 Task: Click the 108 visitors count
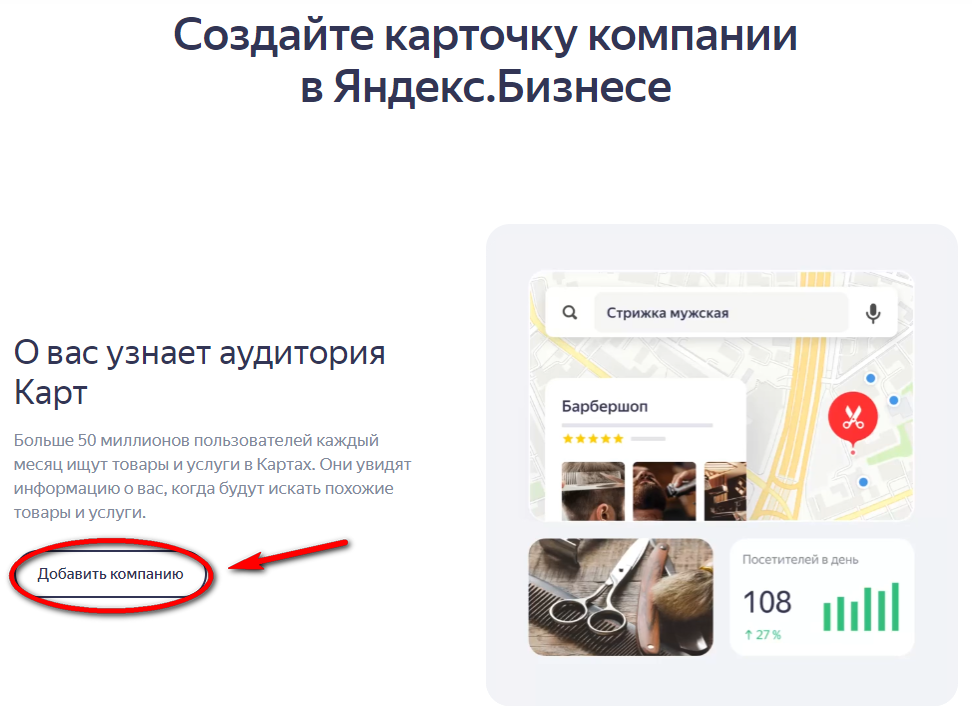point(767,603)
